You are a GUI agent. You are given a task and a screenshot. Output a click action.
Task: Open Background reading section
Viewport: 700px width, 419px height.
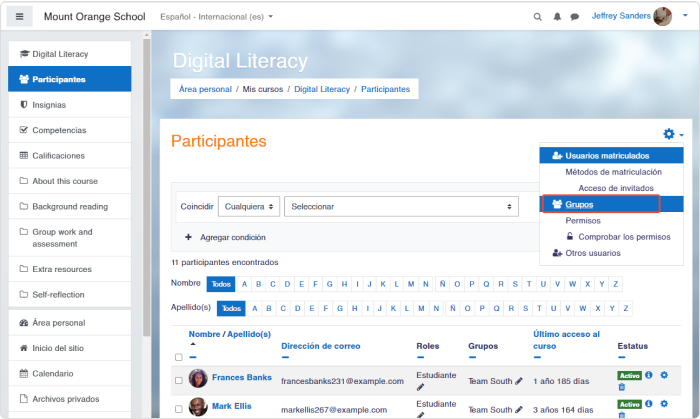pos(70,207)
